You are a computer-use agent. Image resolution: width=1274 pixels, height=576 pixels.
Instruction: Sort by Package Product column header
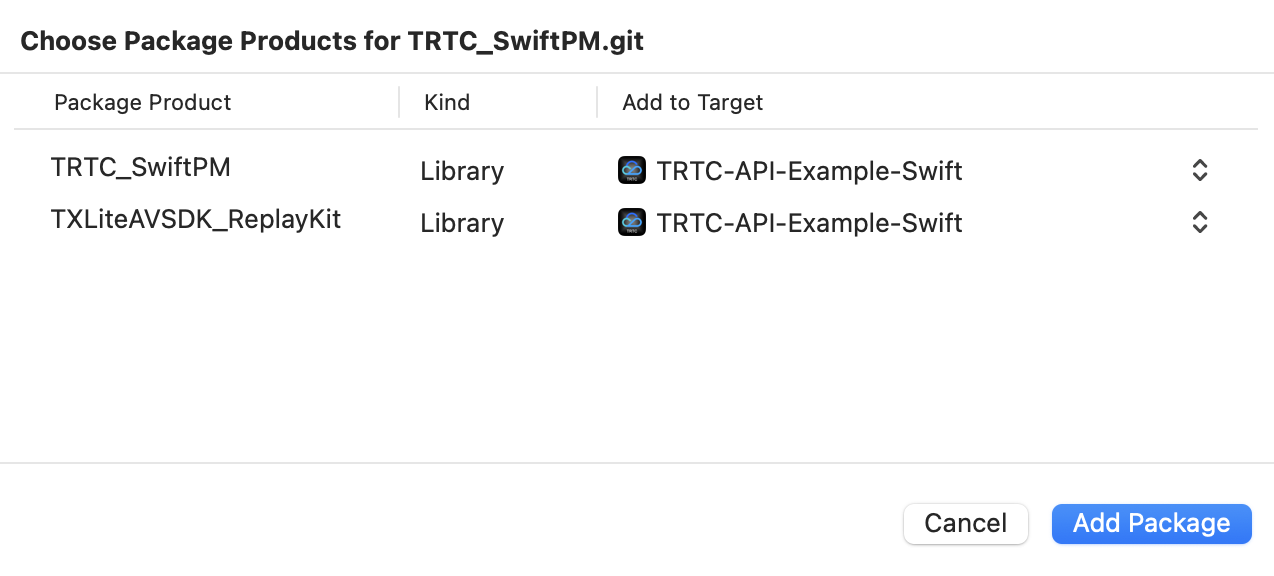142,102
